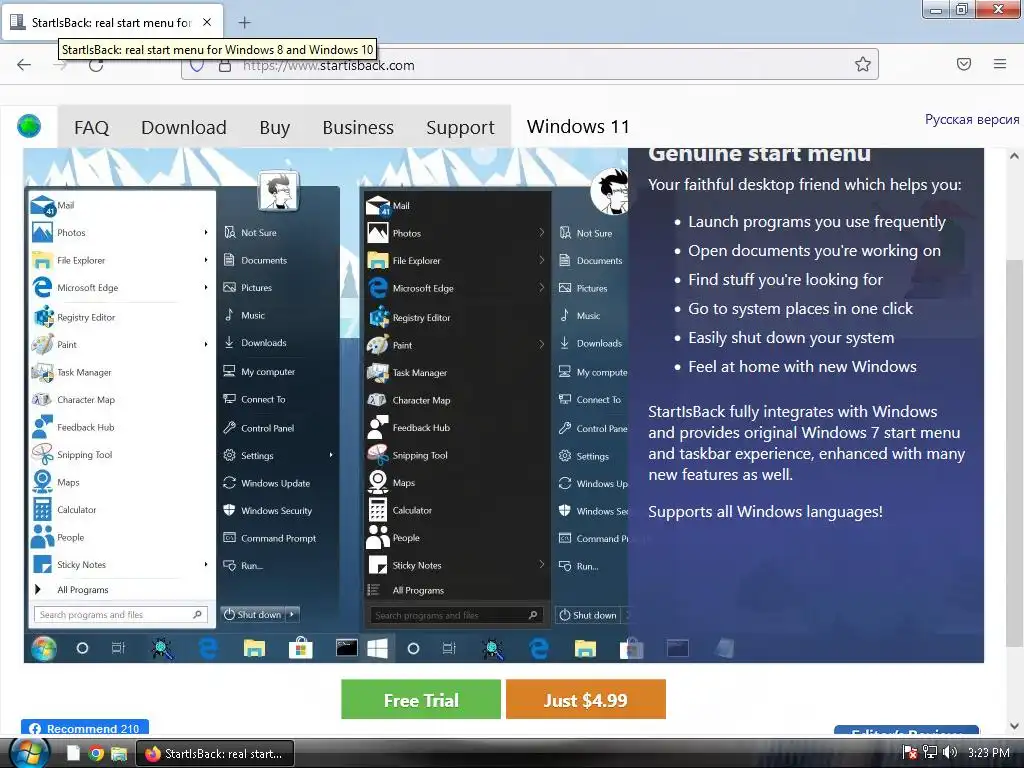Click Microsoft Edge icon in light start menu
Viewport: 1024px width, 768px height.
42,287
